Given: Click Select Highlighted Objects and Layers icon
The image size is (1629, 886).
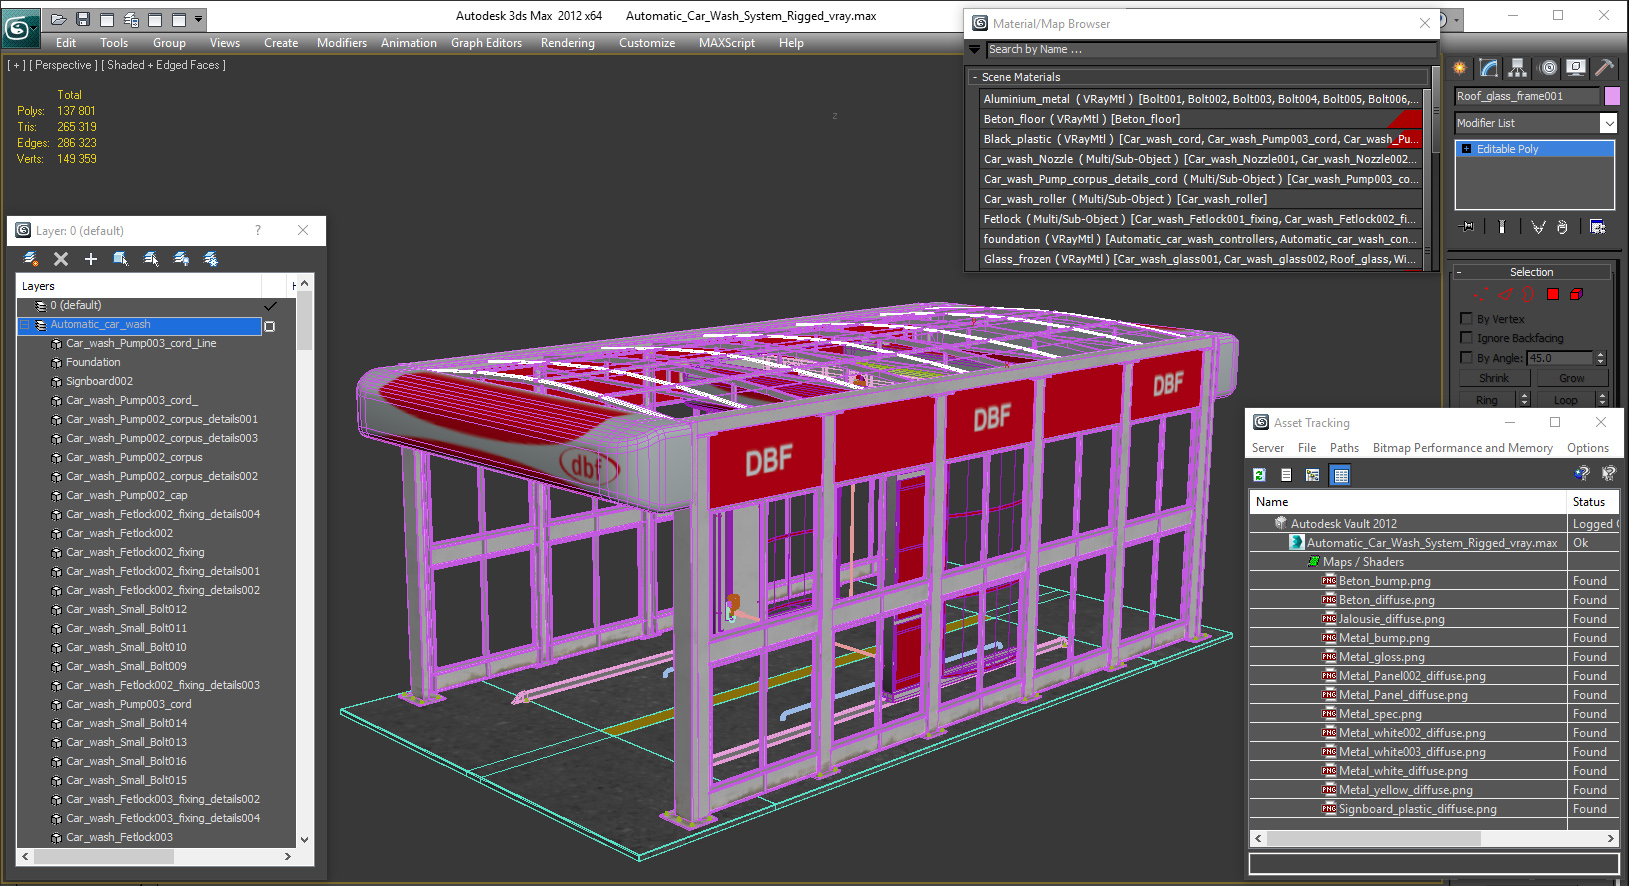Looking at the screenshot, I should click(121, 259).
